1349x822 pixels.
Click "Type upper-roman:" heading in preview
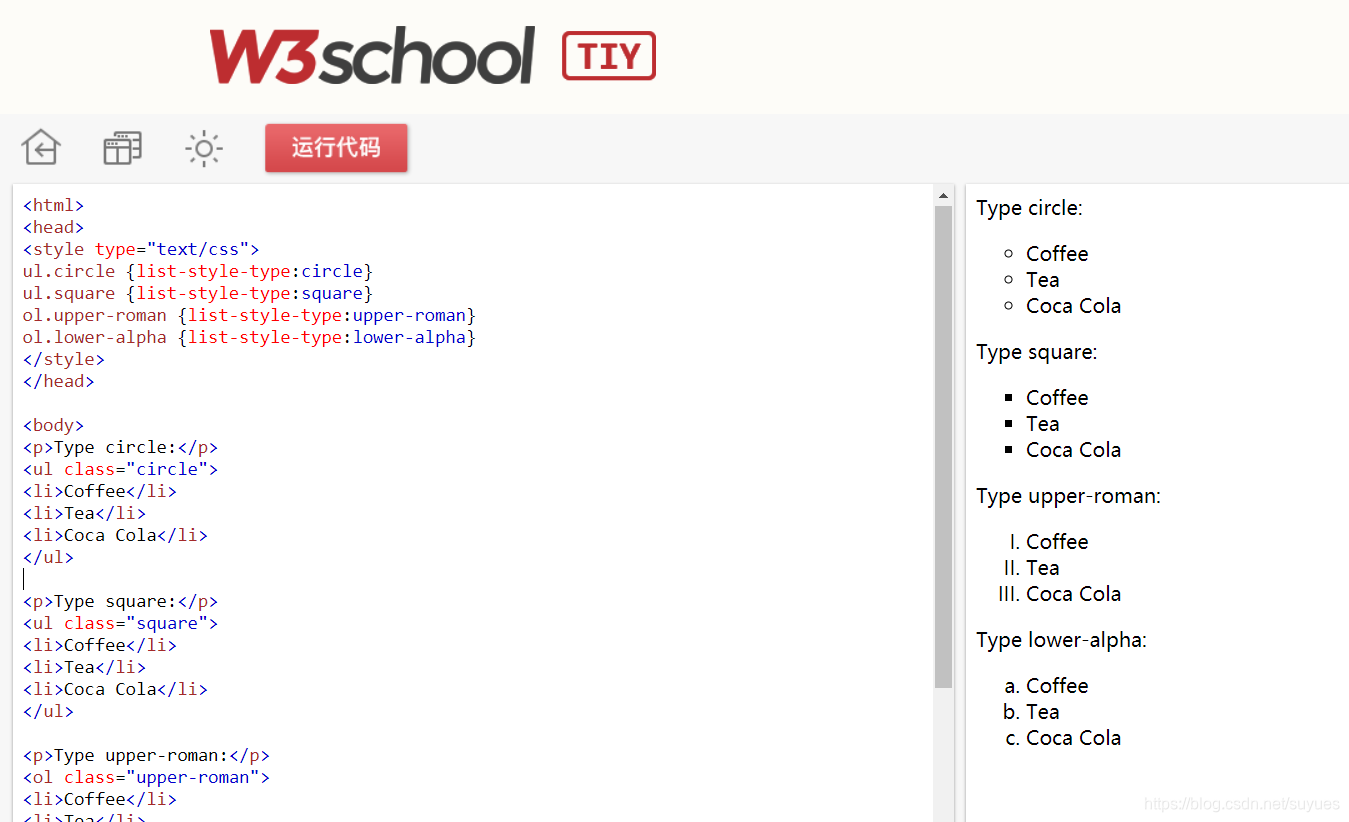tap(1068, 496)
